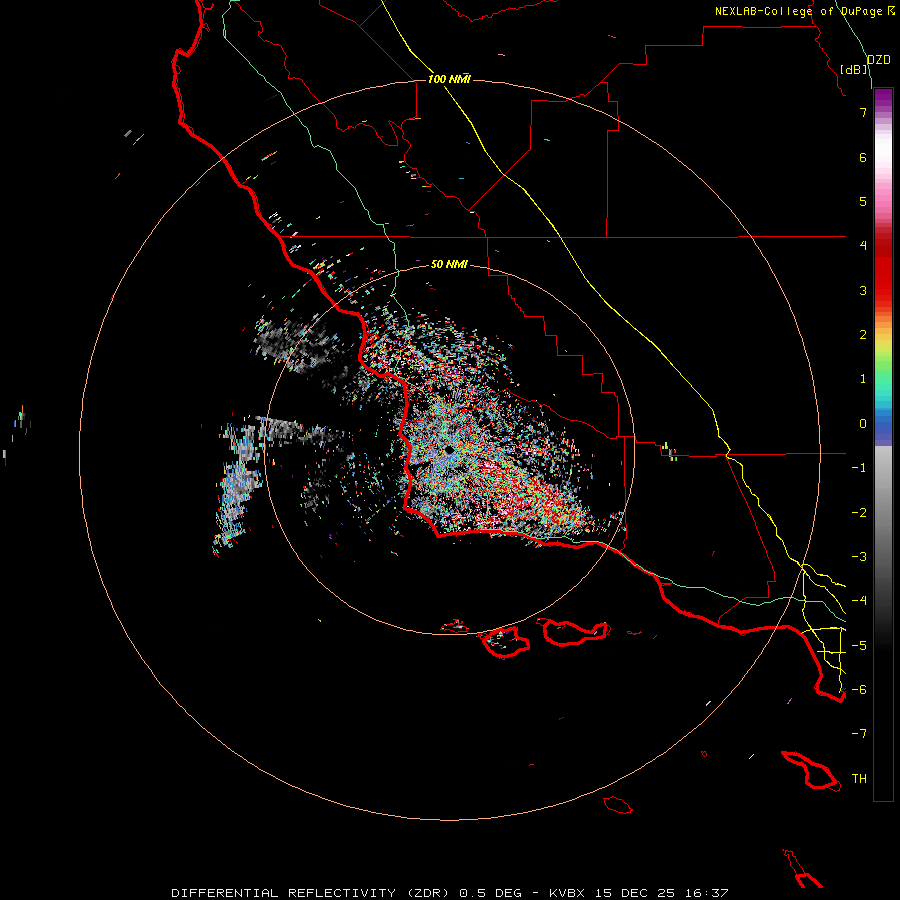Click the black radar site dot at center

coord(449,451)
